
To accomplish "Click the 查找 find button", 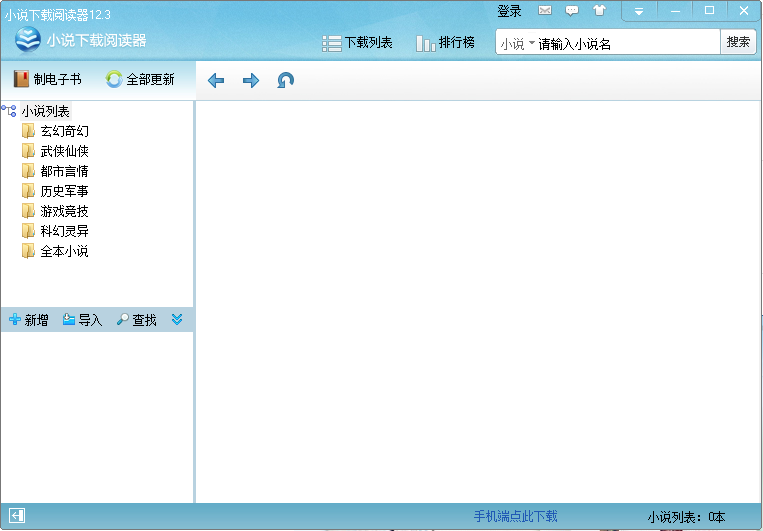I will (x=136, y=320).
